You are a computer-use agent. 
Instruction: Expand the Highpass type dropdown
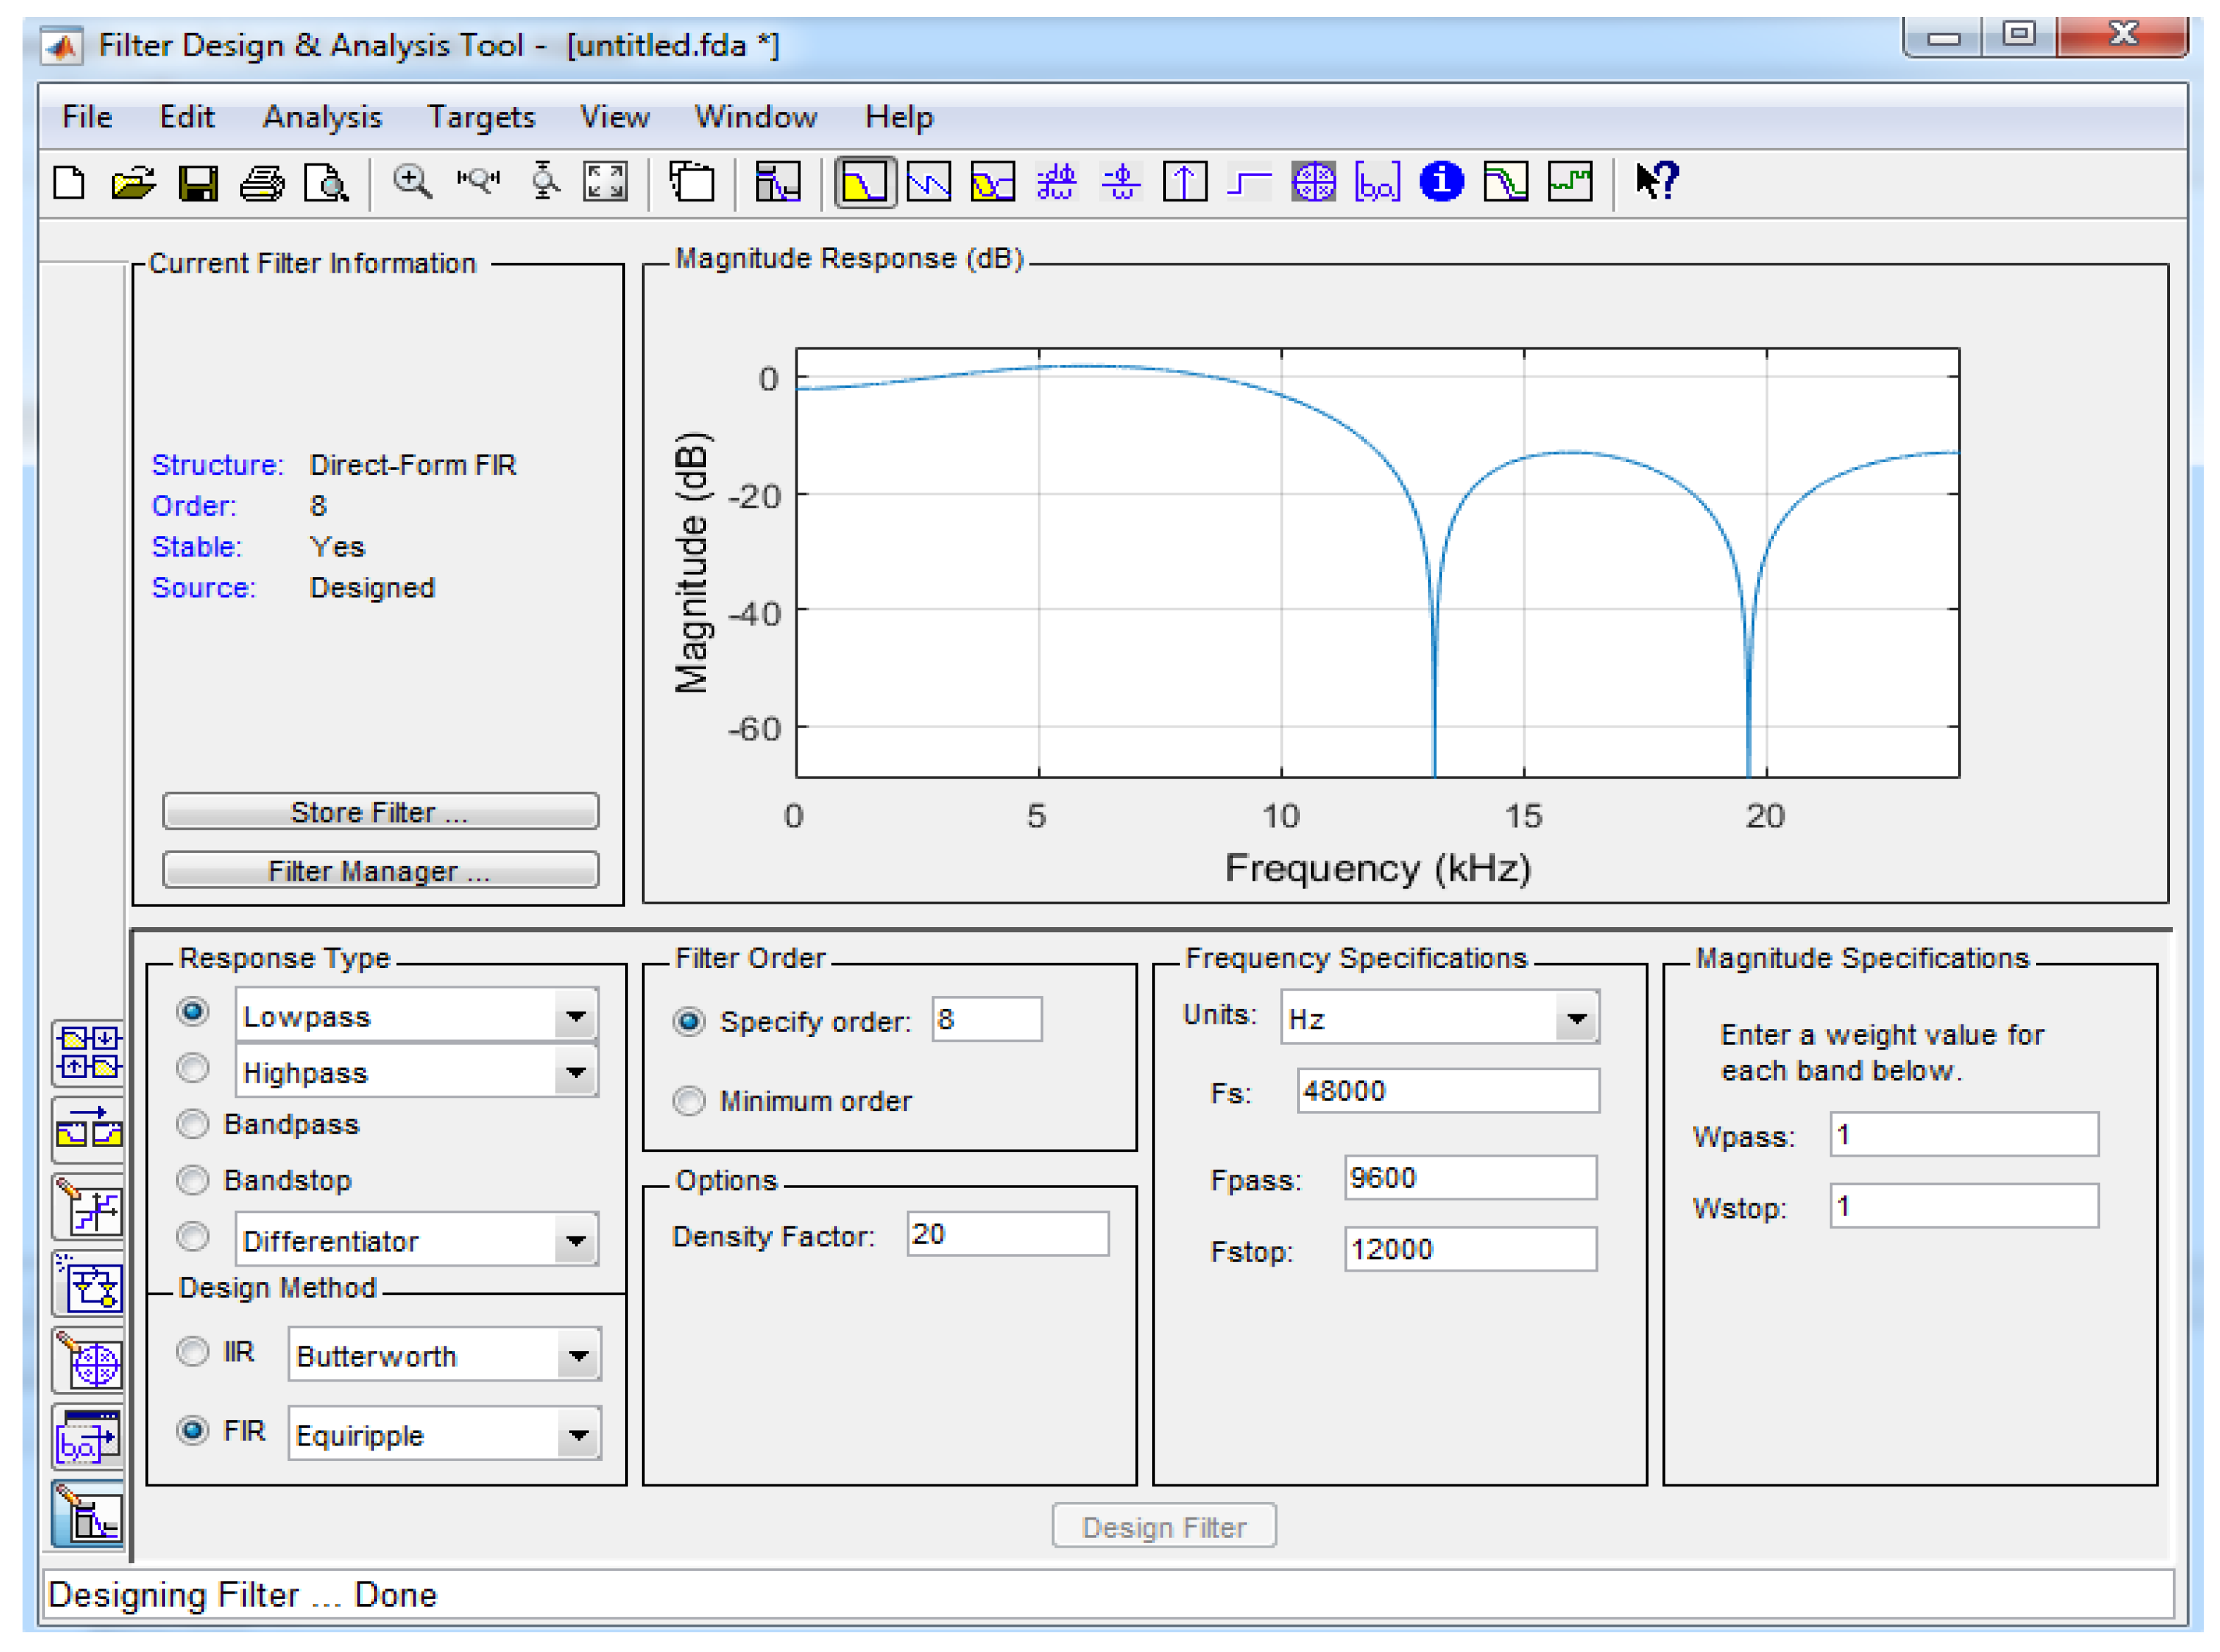pyautogui.click(x=576, y=1072)
